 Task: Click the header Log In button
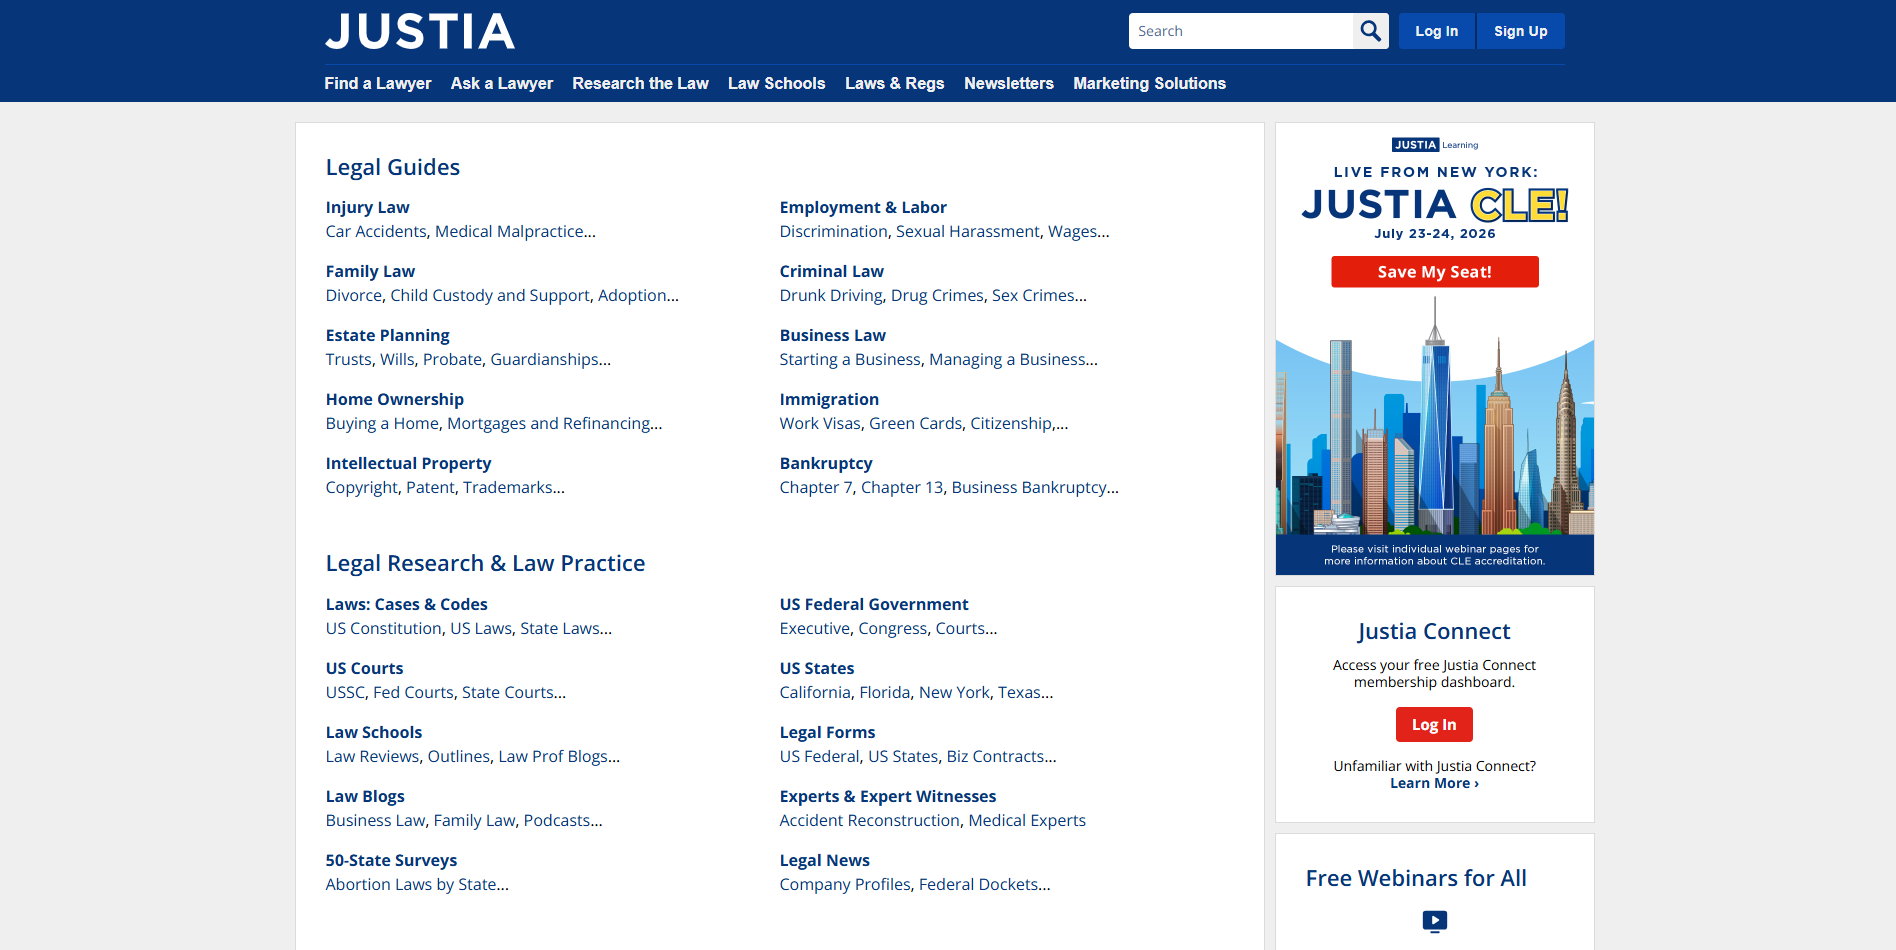pos(1436,31)
